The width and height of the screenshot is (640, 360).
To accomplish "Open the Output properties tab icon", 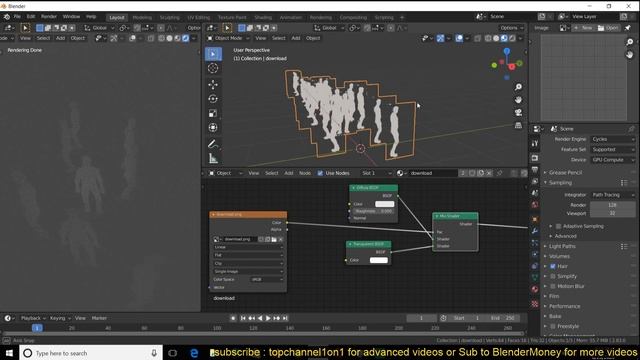I will coord(535,170).
